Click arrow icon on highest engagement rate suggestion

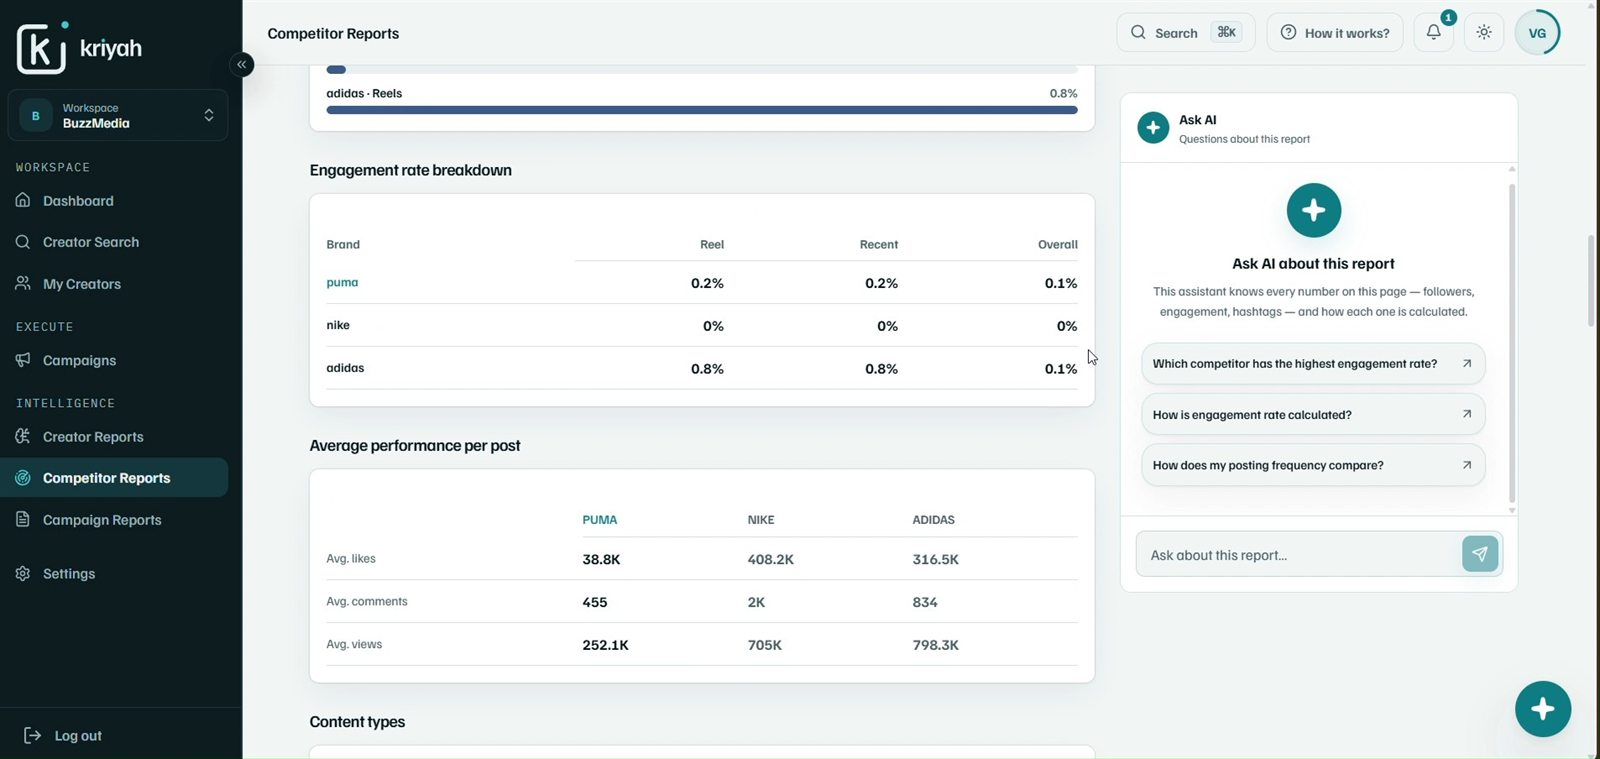coord(1467,363)
